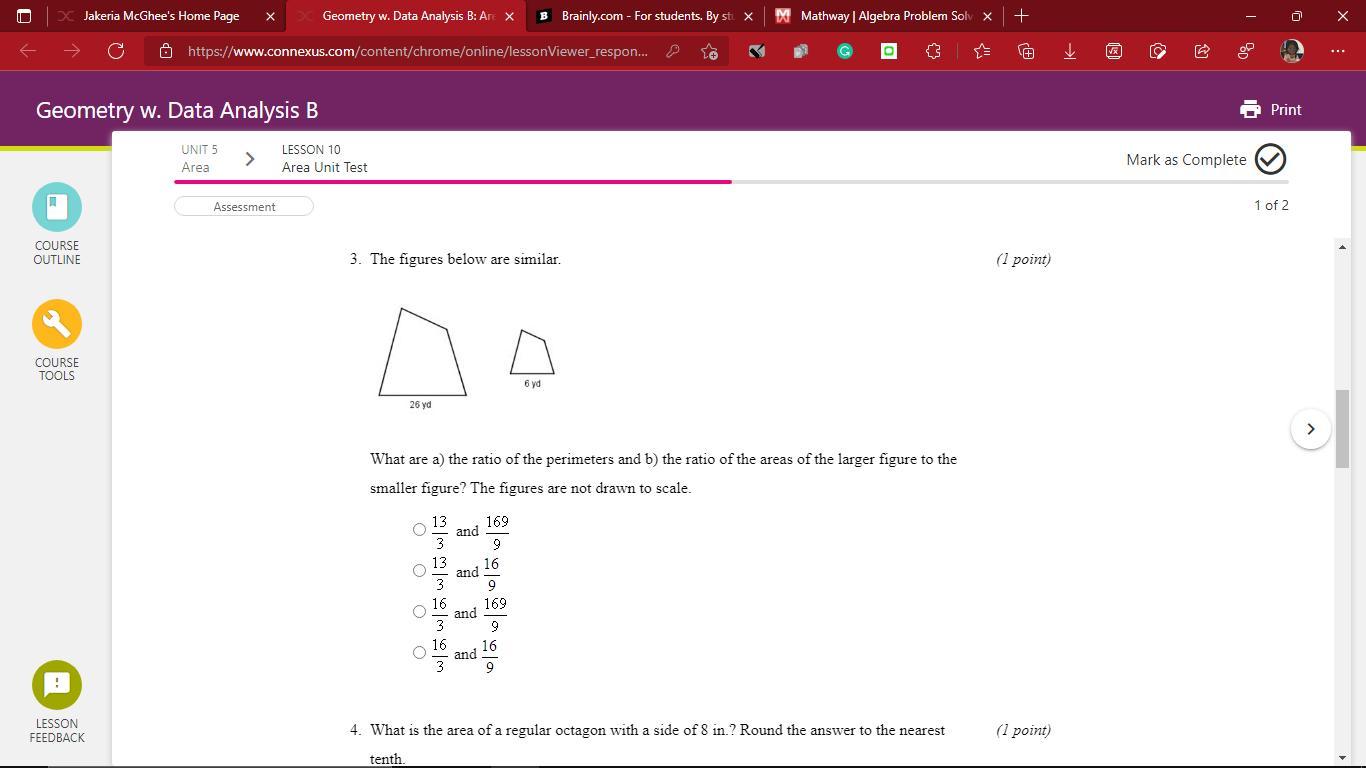The width and height of the screenshot is (1366, 768).
Task: Click the question 4 regular octagon text
Action: point(657,744)
